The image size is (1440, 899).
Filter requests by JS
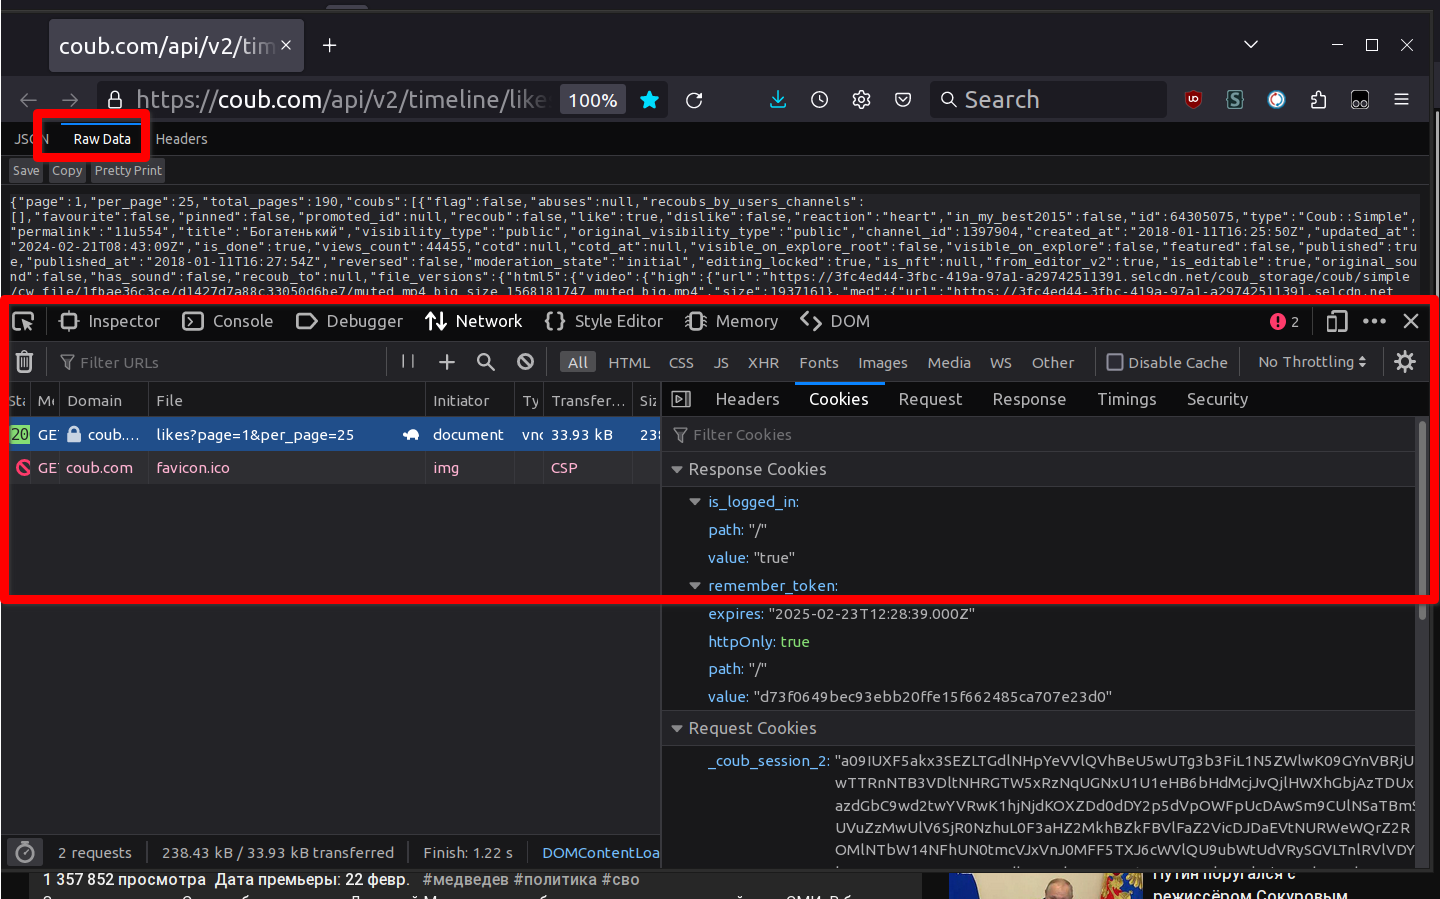tap(721, 362)
